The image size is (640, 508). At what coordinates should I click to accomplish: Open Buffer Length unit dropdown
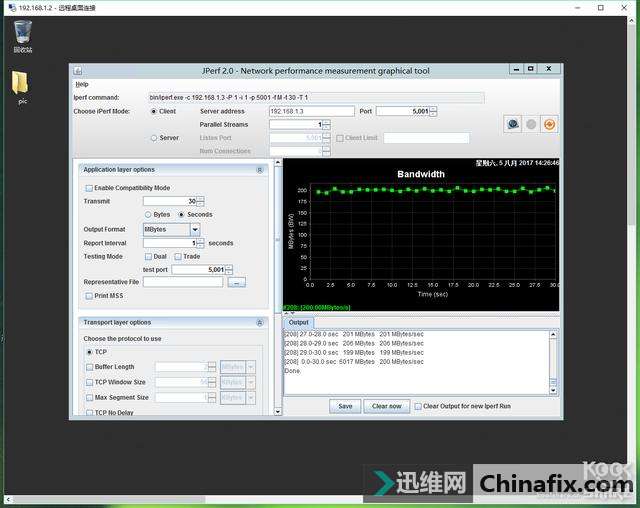pos(251,367)
